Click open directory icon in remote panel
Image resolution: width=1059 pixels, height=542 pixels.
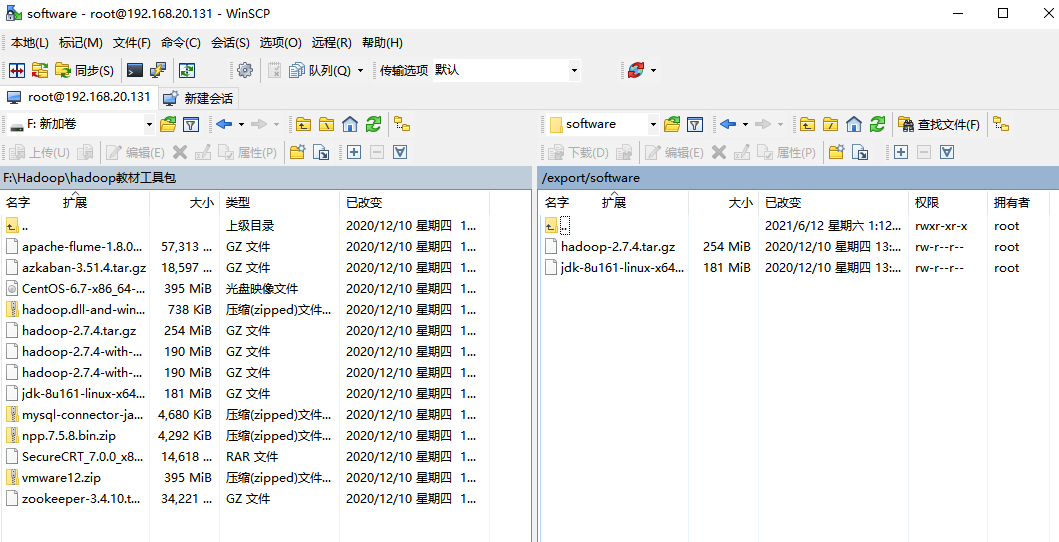(x=671, y=124)
